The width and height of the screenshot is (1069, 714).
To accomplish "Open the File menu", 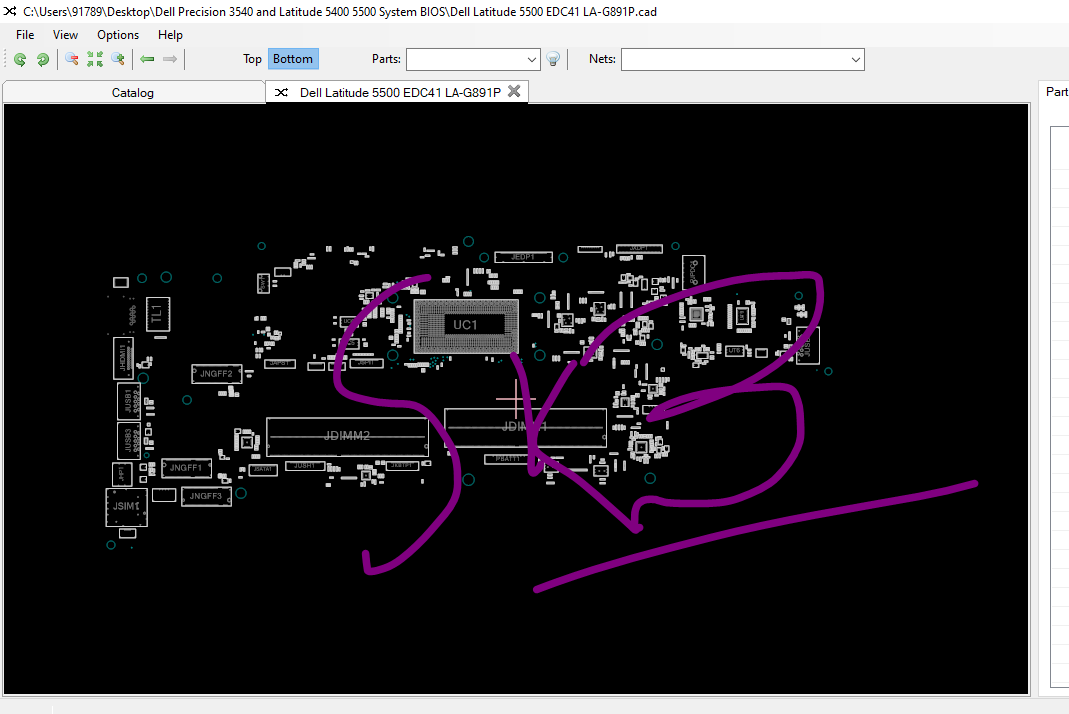I will click(25, 35).
